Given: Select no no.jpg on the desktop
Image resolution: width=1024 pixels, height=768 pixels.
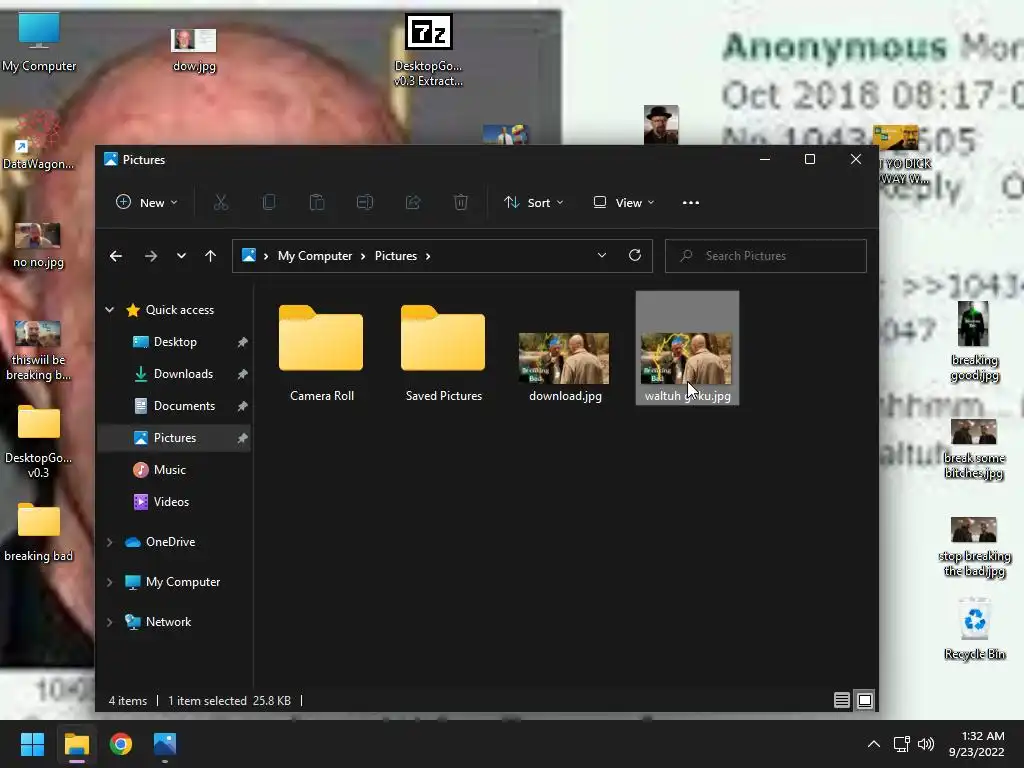Looking at the screenshot, I should coord(38,246).
